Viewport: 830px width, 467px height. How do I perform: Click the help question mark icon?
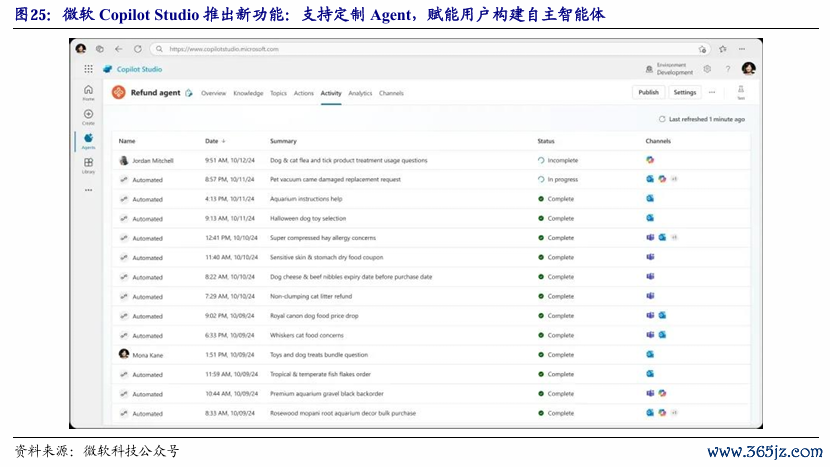pyautogui.click(x=728, y=69)
